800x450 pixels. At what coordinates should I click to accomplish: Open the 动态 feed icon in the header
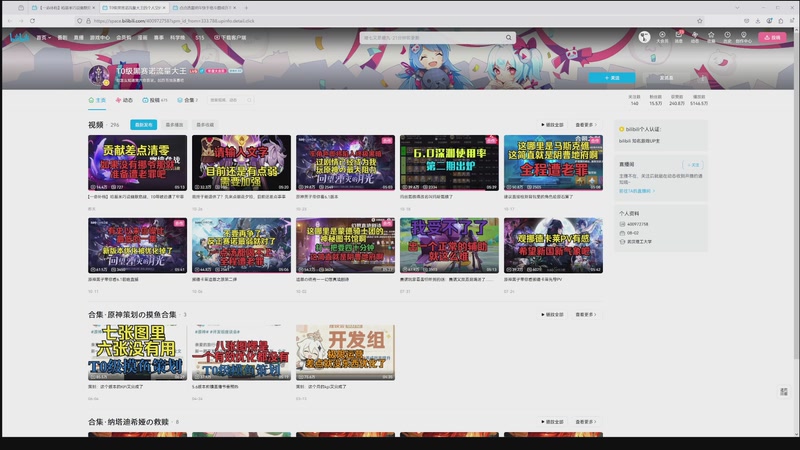(694, 37)
